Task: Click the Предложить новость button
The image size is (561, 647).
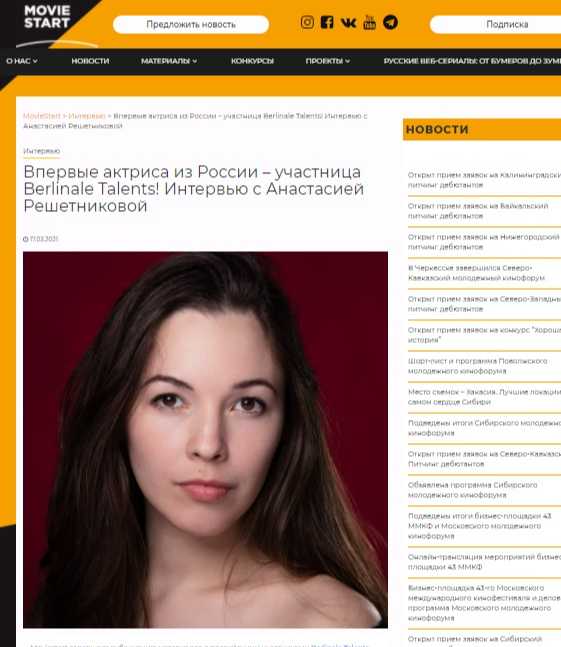Action: [191, 24]
